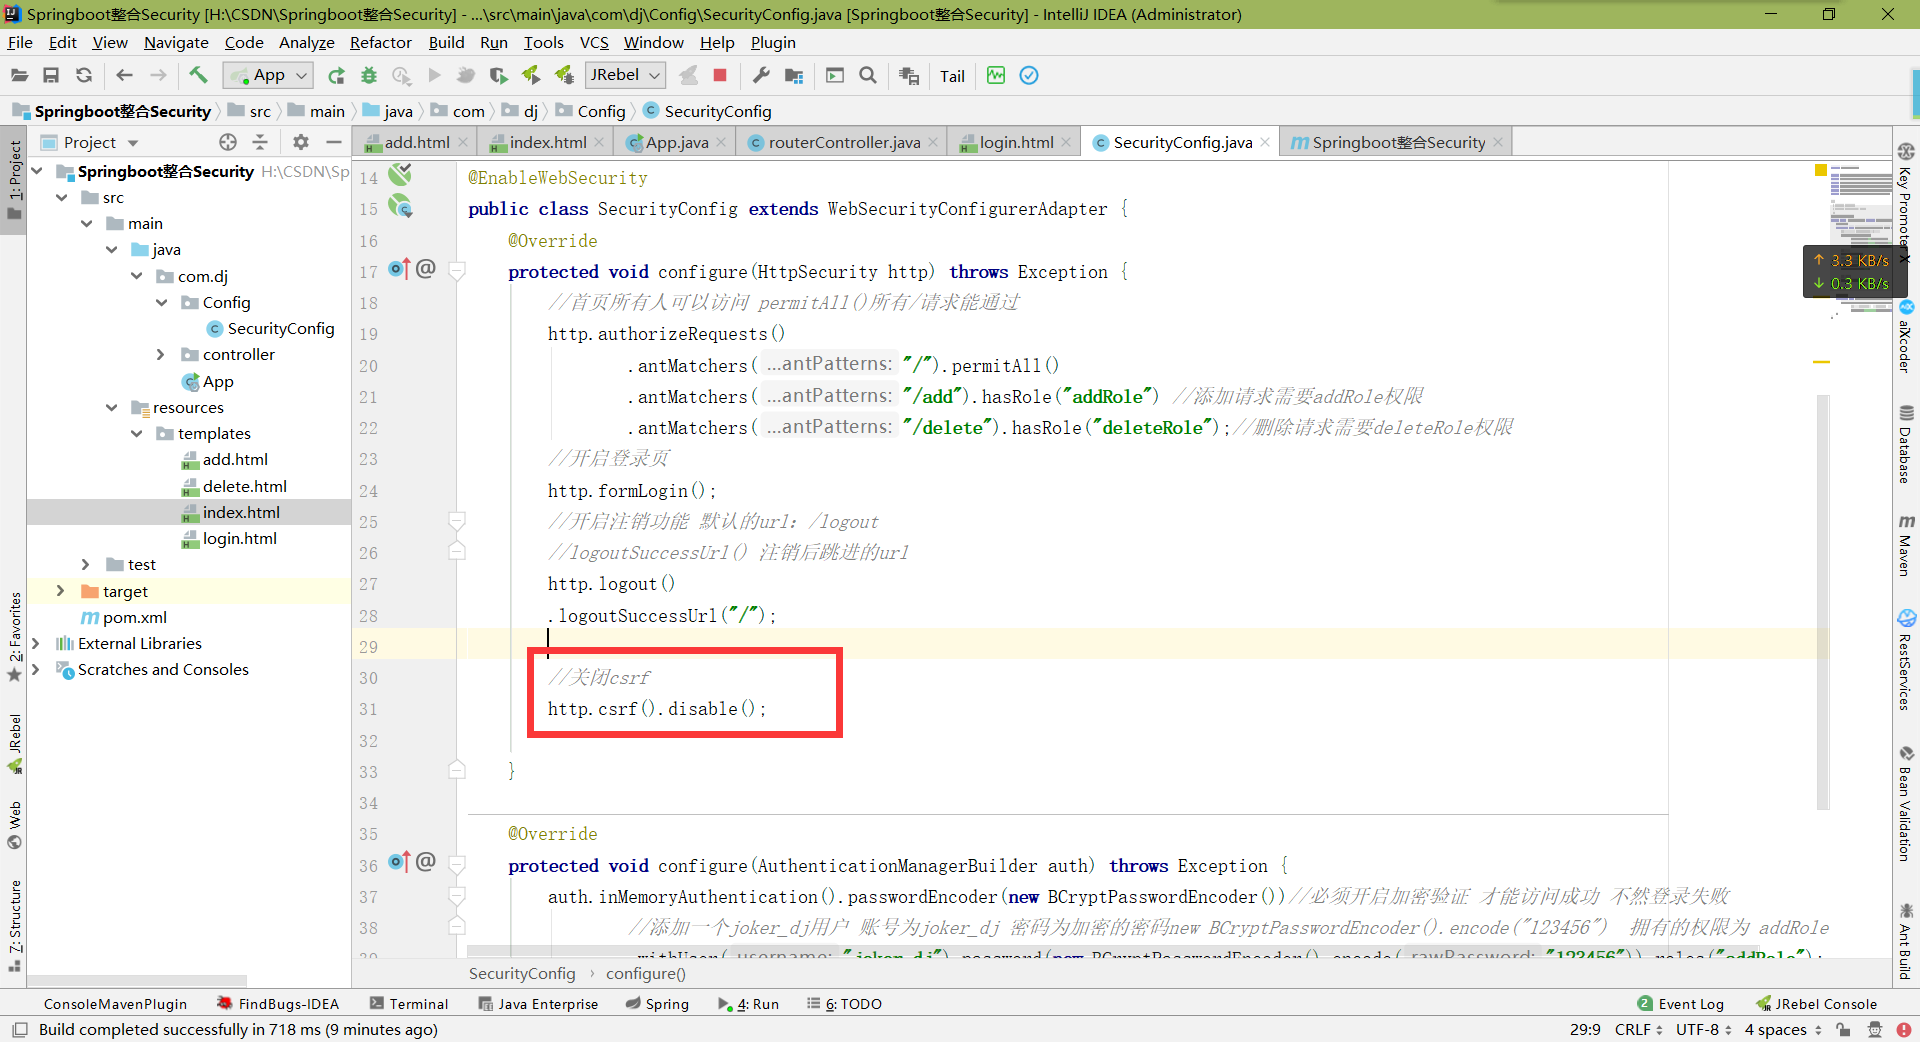
Task: Start debugging with the bug icon
Action: coord(369,75)
